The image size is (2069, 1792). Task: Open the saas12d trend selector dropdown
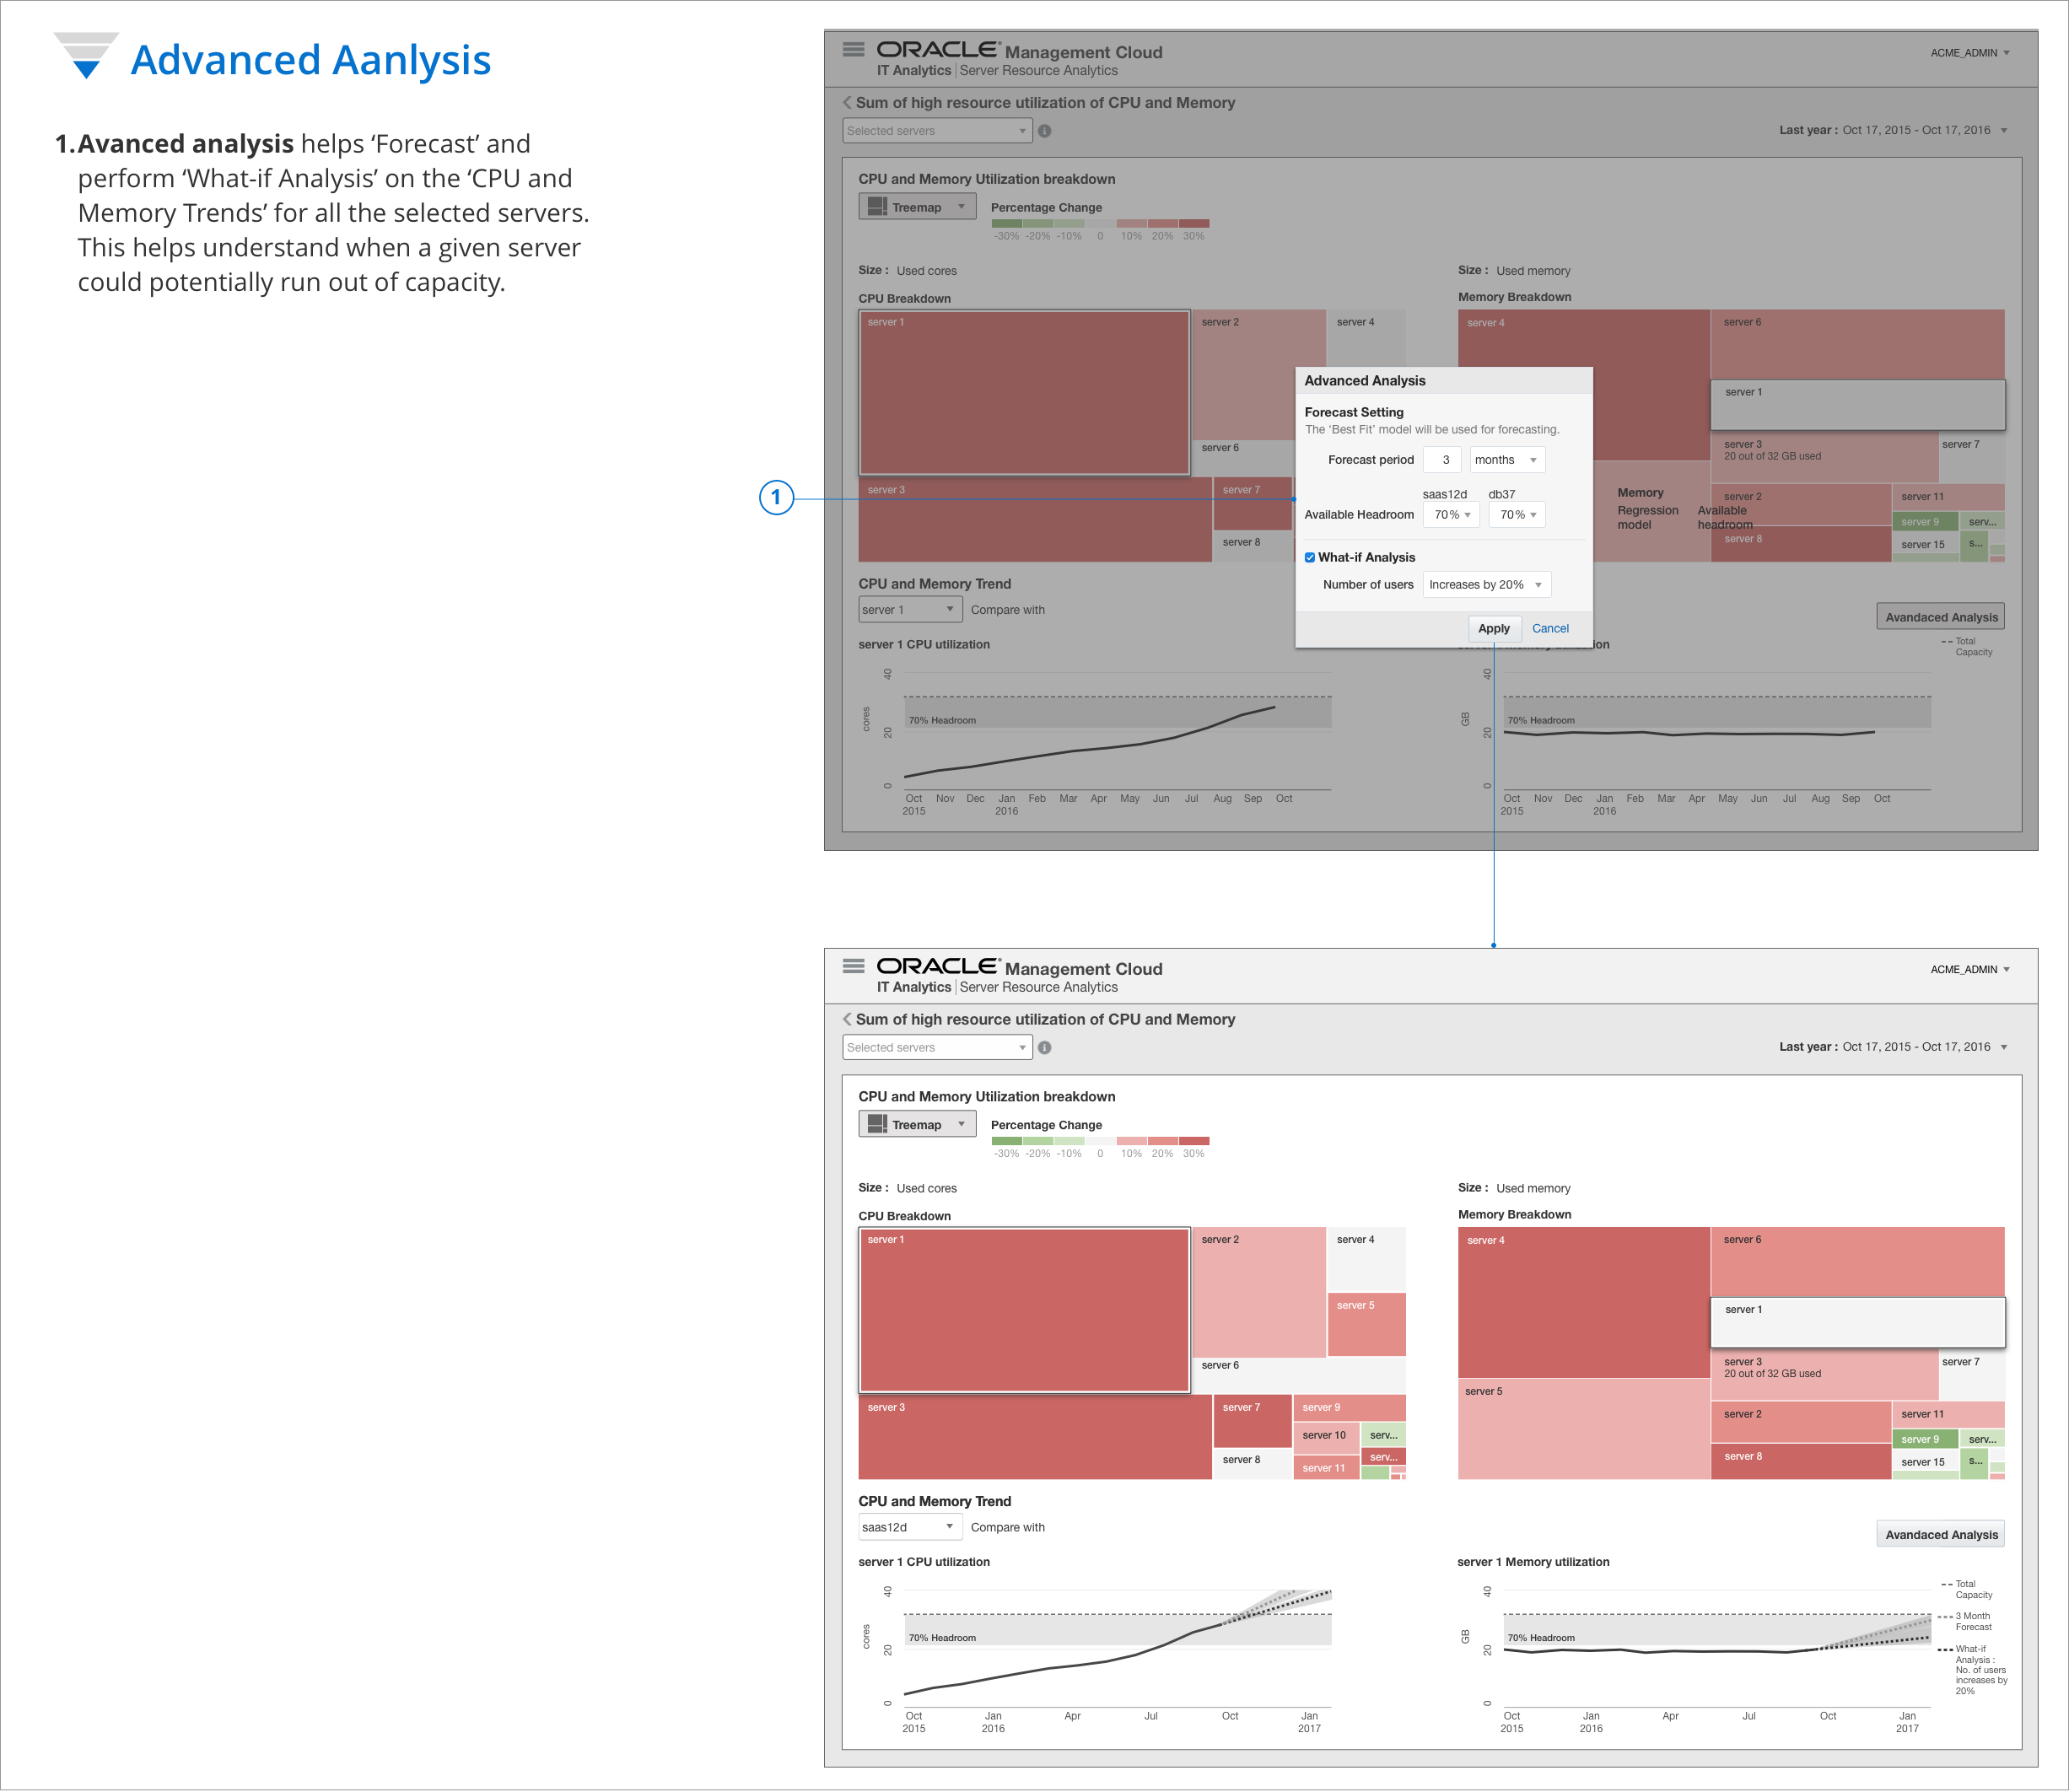910,1527
